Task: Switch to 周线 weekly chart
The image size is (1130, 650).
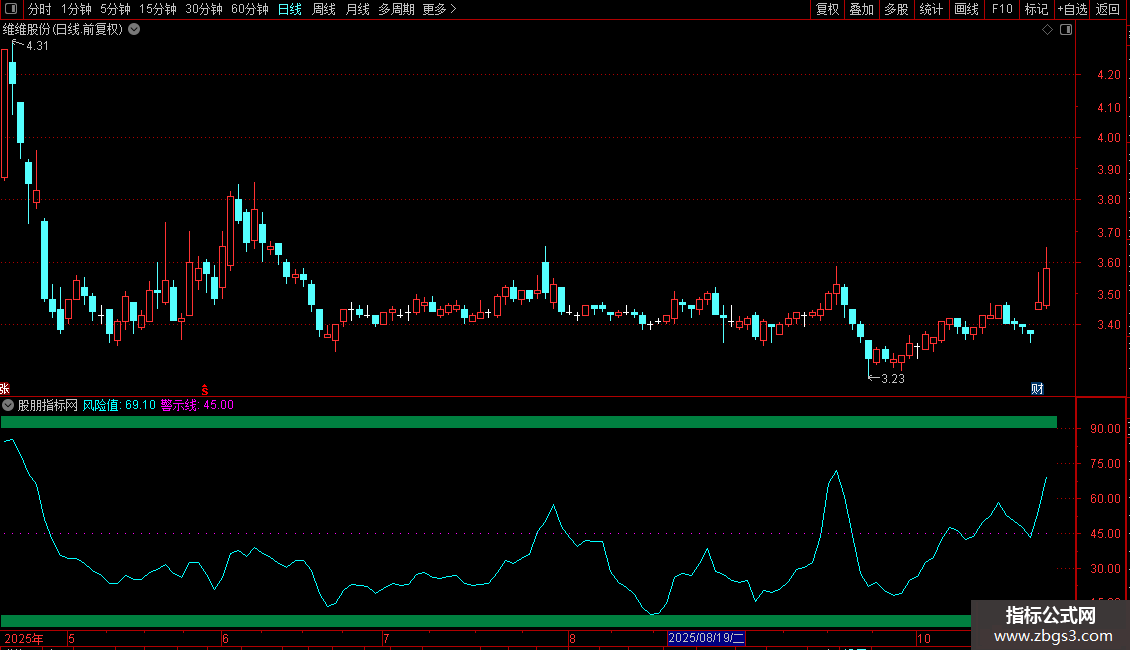Action: (323, 9)
